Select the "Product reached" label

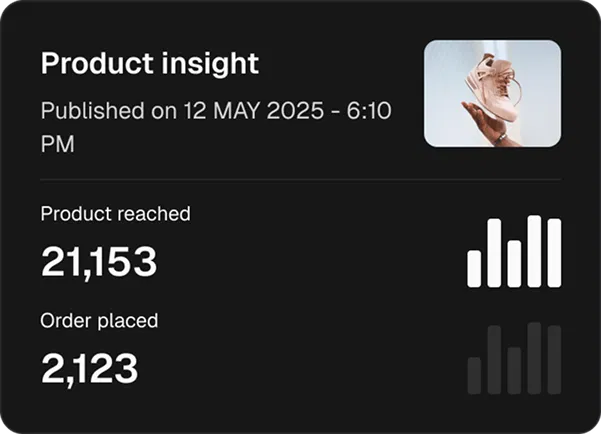point(115,213)
